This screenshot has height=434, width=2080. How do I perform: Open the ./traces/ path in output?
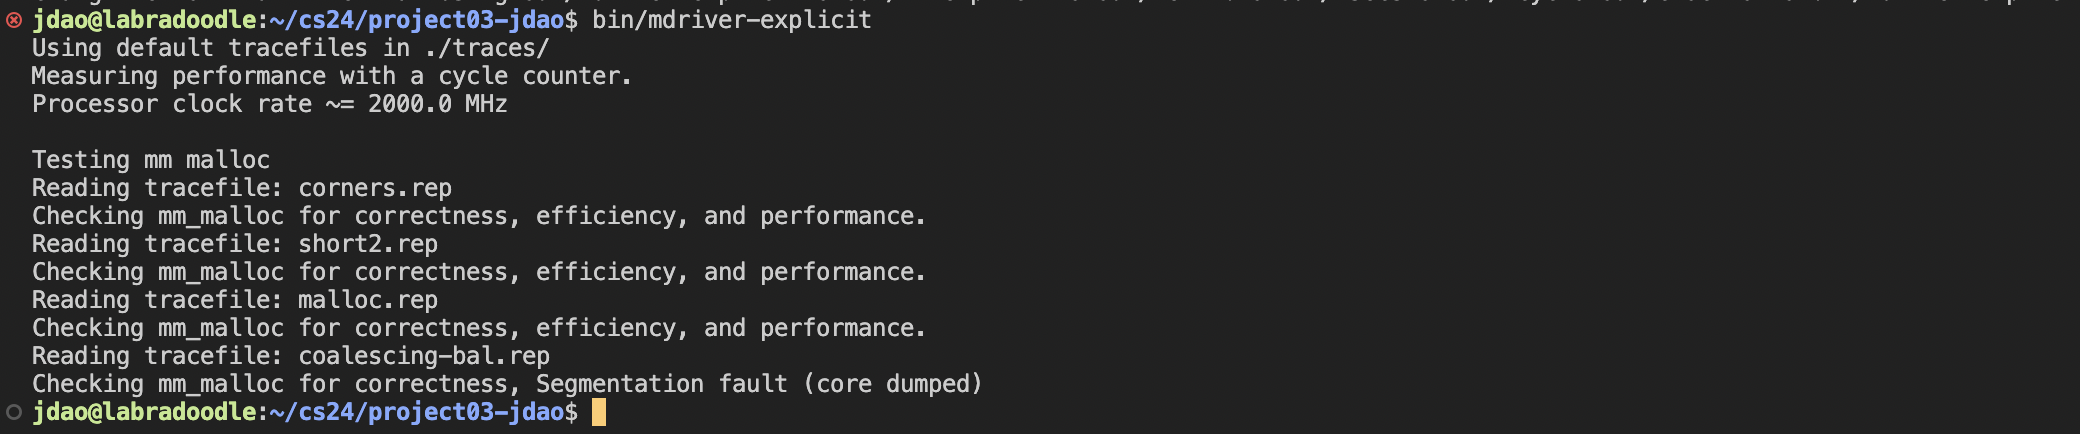[x=487, y=48]
